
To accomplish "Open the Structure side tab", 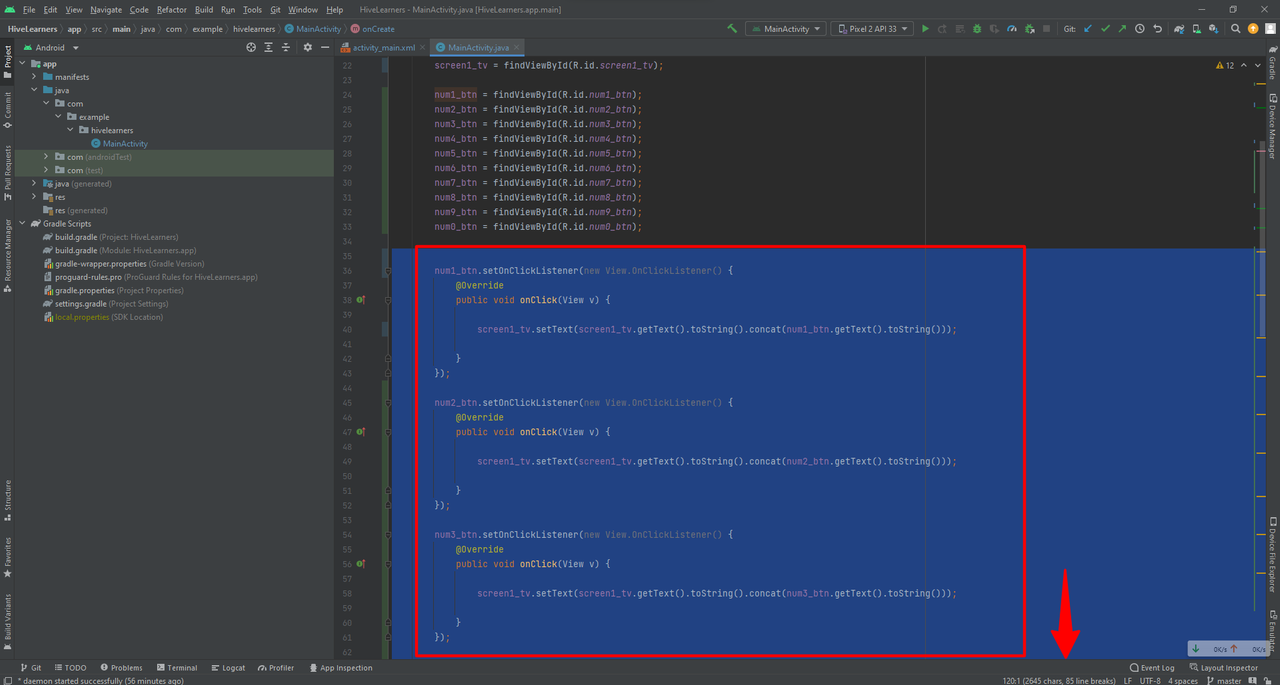I will coord(7,499).
